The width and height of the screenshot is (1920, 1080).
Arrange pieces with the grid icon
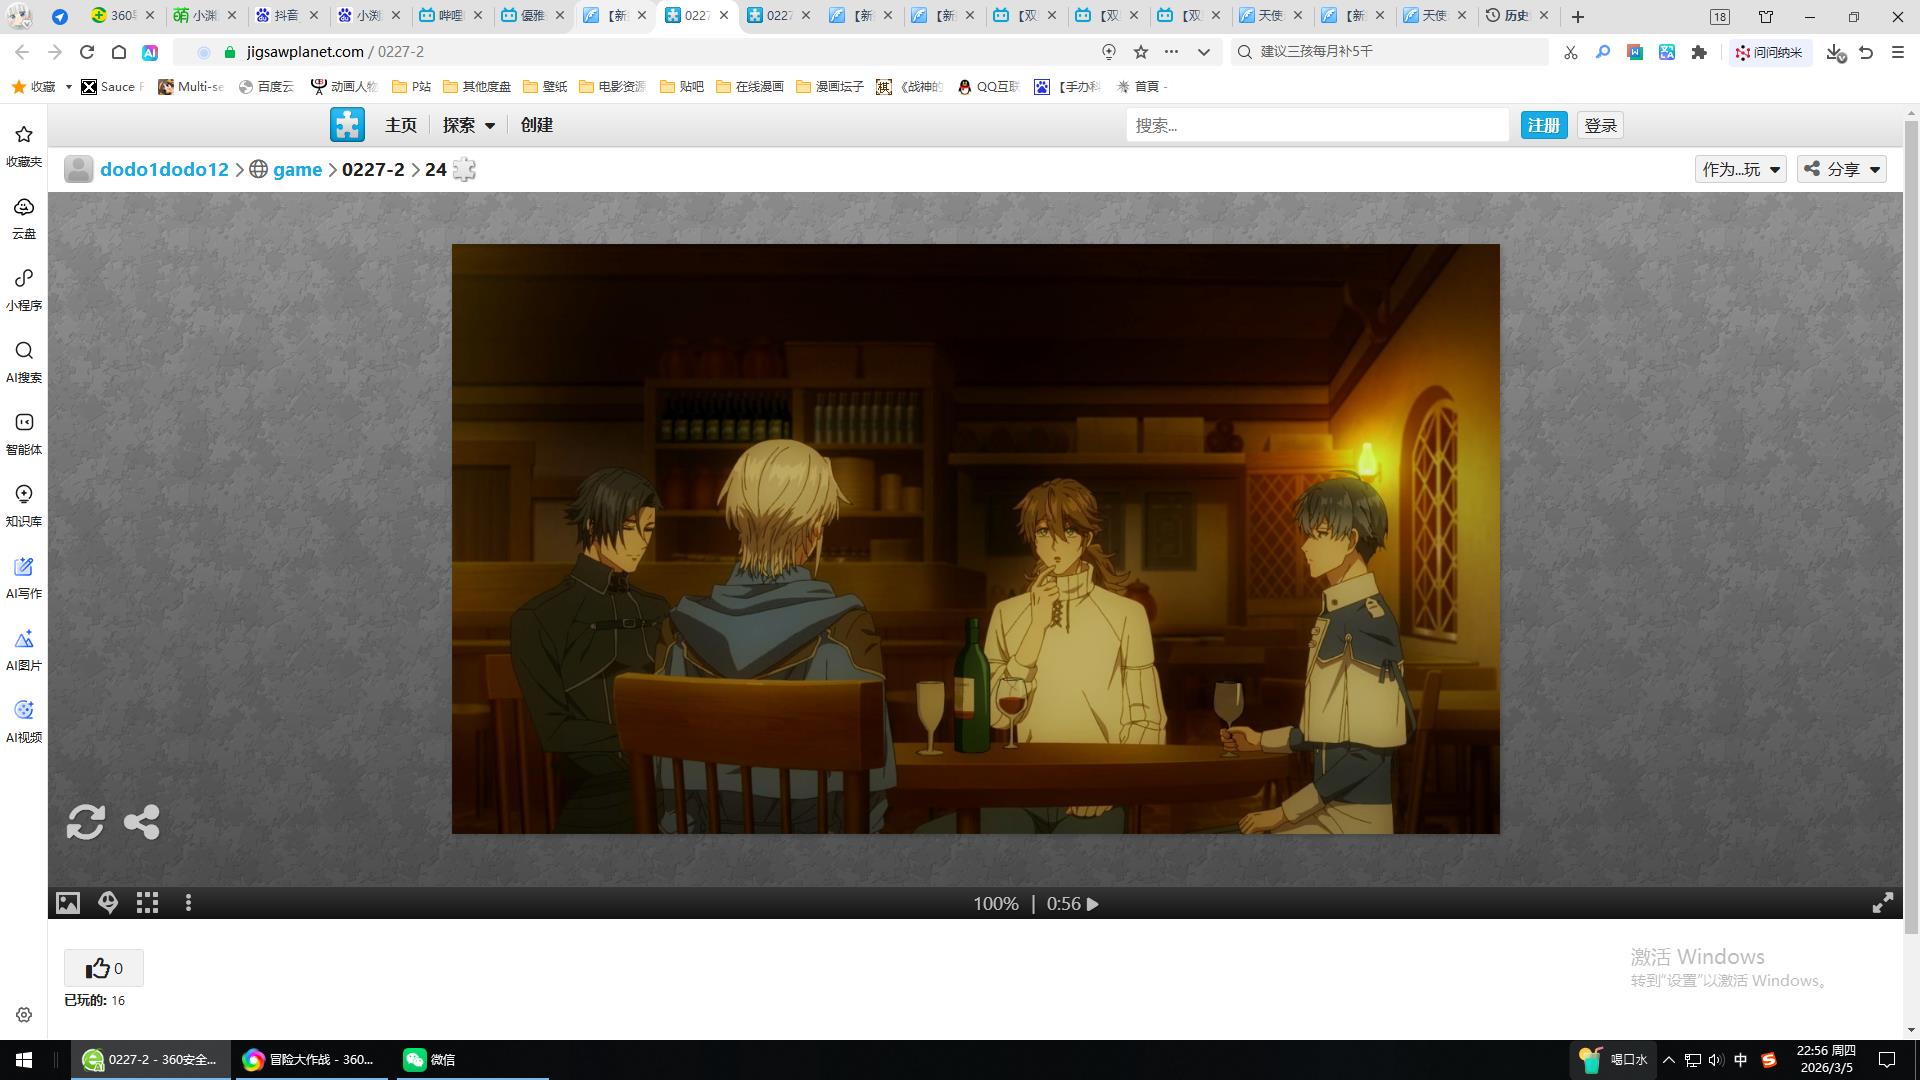coord(148,903)
